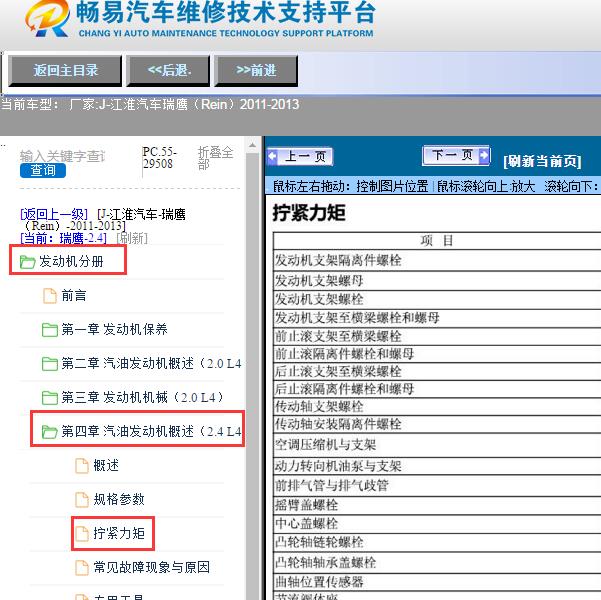Click the 当前车型 vehicle info line
601x600 pixels.
pyautogui.click(x=150, y=104)
